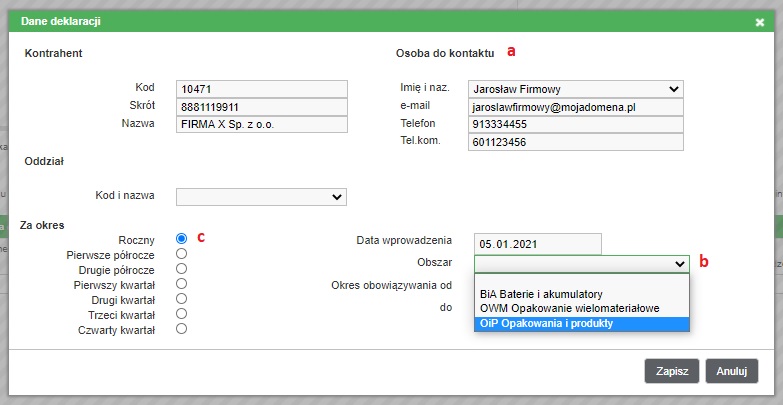Choose Czwarty kwartał radio button
The height and width of the screenshot is (405, 783).
point(181,328)
